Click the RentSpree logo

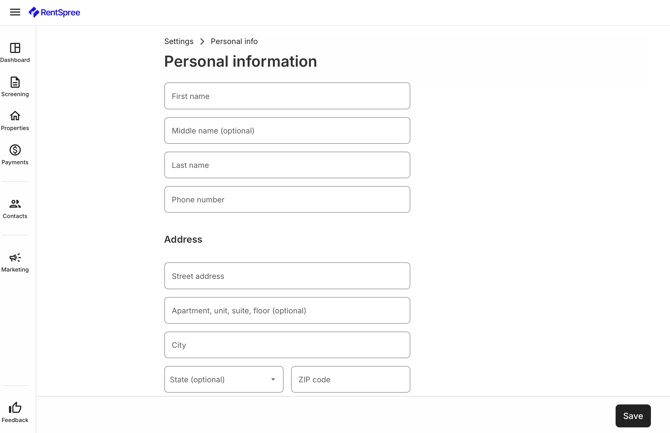coord(54,12)
